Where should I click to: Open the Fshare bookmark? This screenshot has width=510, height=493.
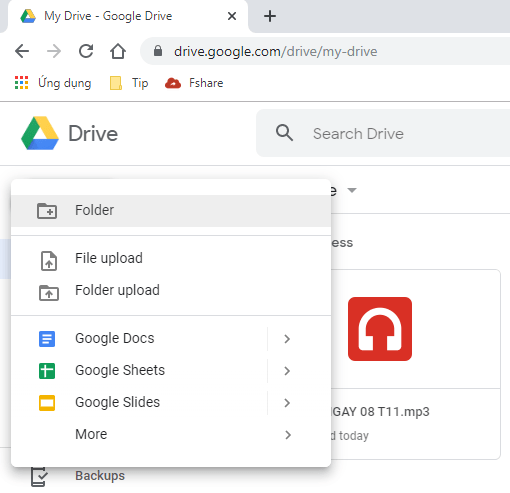(194, 83)
